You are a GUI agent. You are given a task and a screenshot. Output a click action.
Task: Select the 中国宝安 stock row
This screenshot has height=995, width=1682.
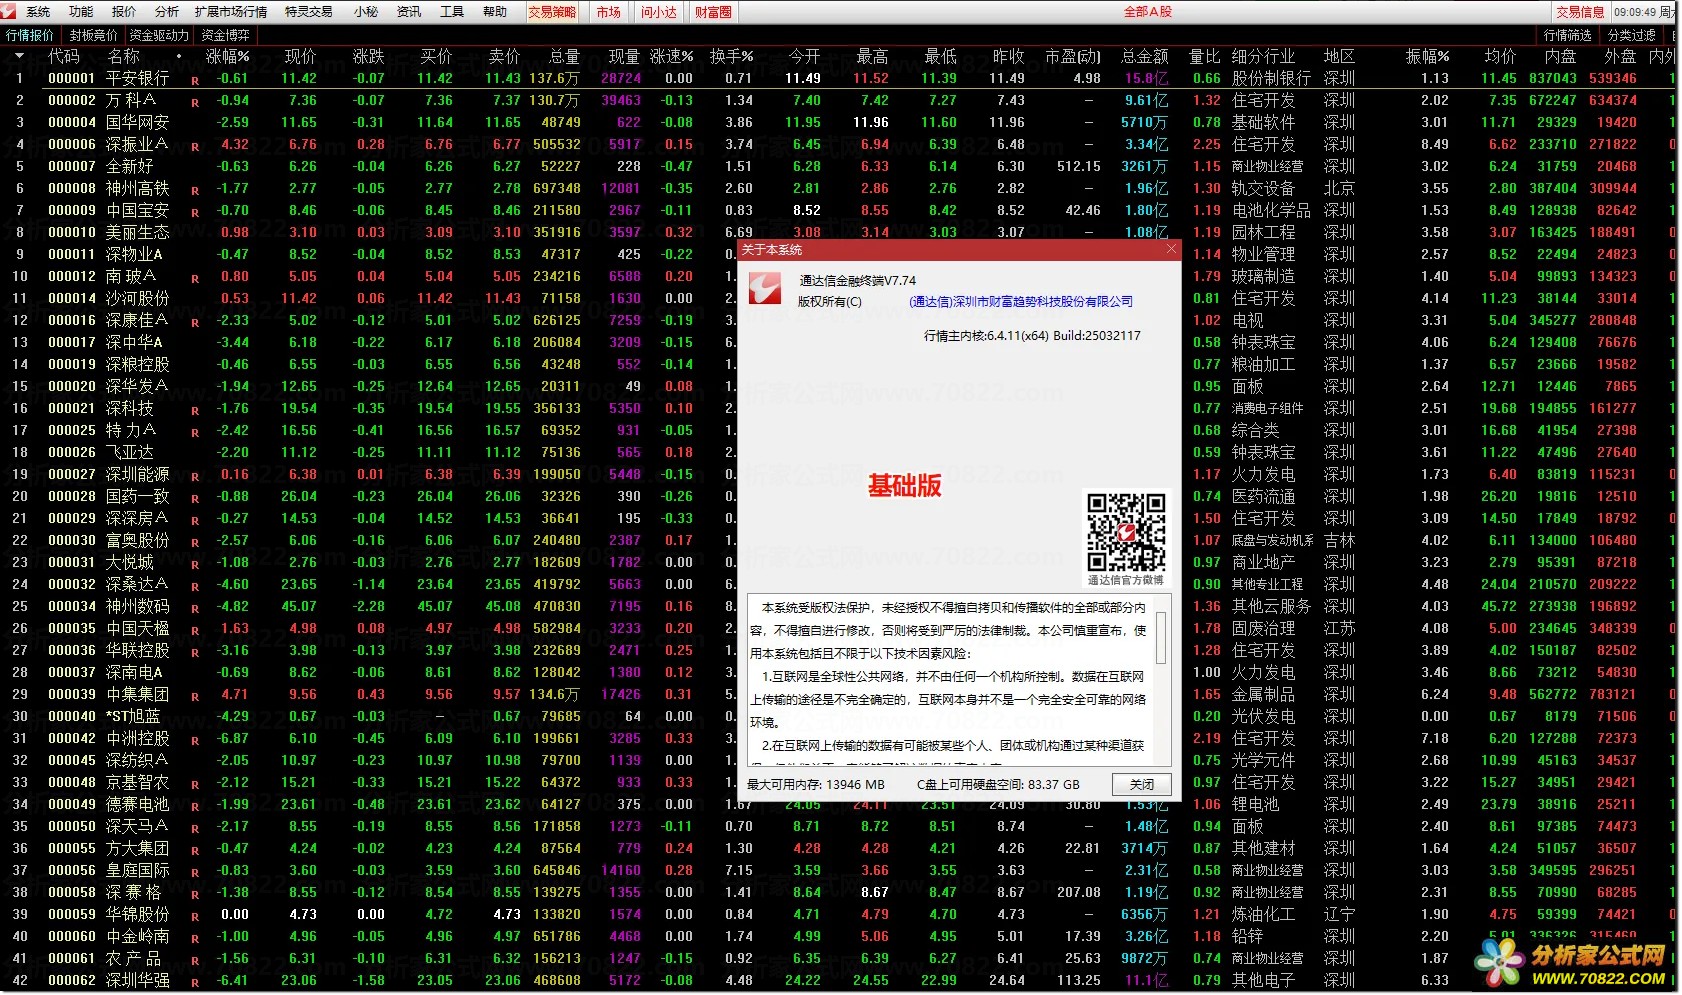pos(840,210)
